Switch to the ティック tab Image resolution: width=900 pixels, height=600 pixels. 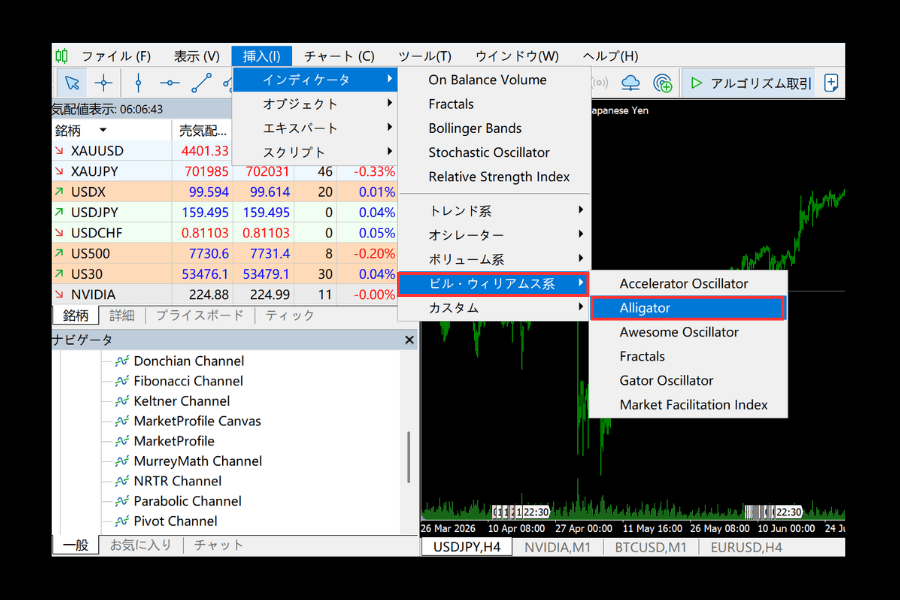pos(289,315)
